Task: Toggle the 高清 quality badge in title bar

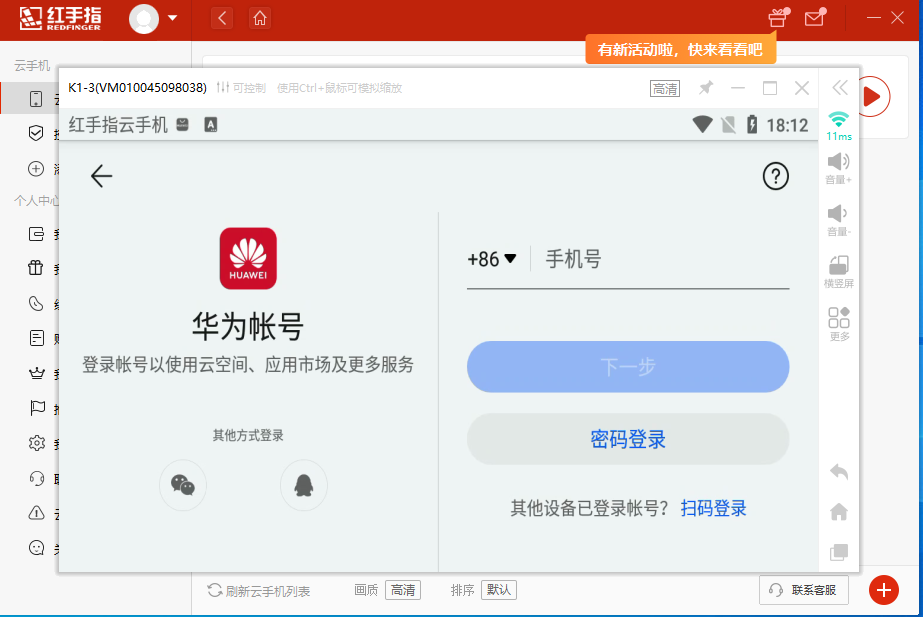Action: tap(665, 88)
